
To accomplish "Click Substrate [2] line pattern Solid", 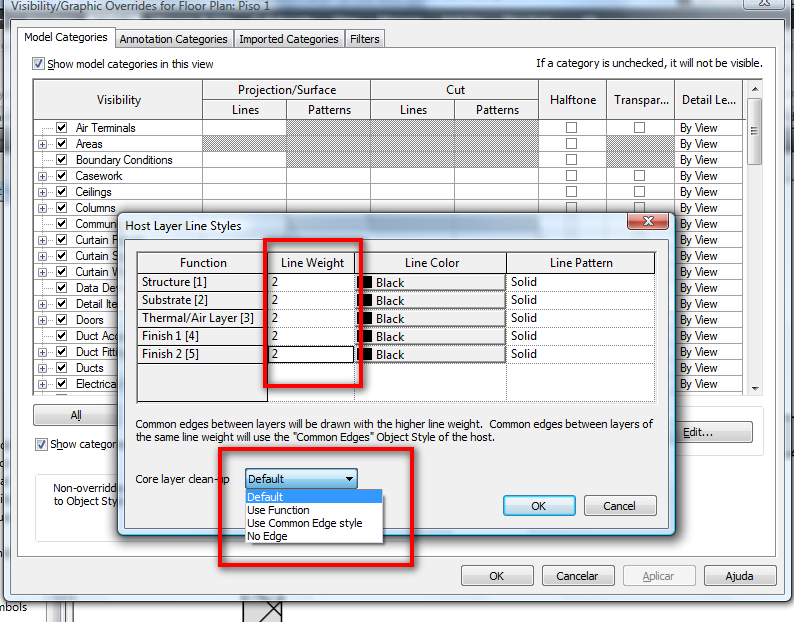I will pyautogui.click(x=580, y=300).
